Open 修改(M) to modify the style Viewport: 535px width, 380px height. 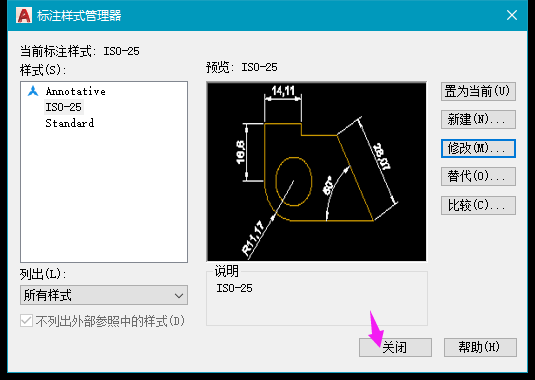click(478, 148)
